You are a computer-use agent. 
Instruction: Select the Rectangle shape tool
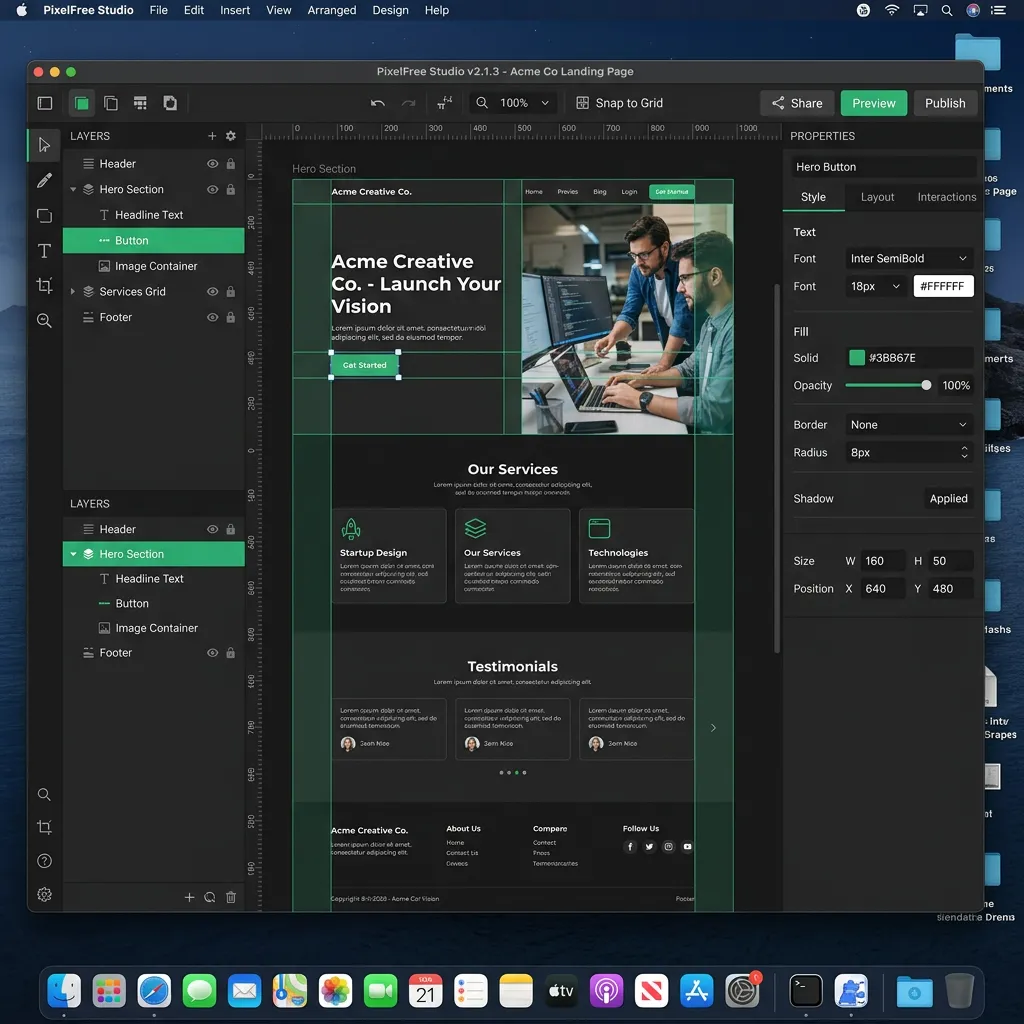[44, 216]
